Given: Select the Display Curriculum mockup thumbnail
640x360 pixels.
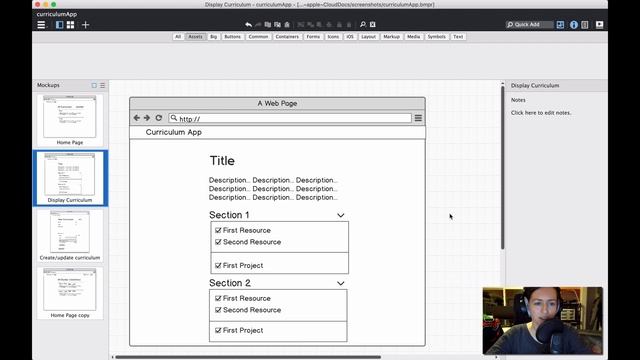Looking at the screenshot, I should [70, 178].
